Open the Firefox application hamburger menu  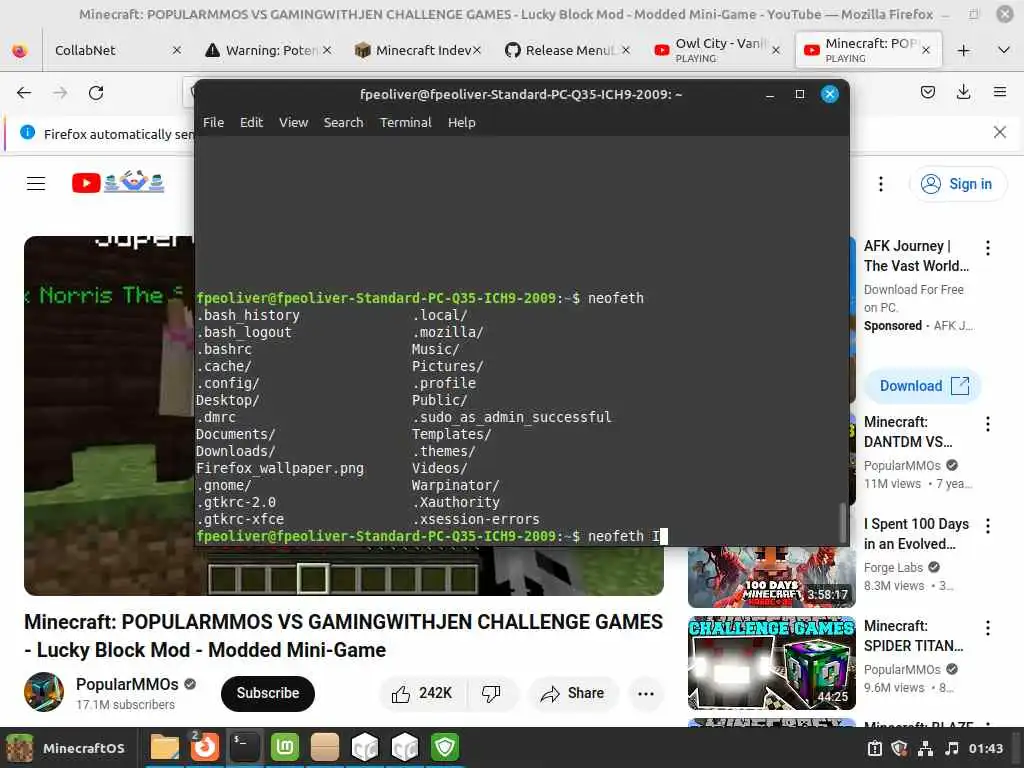999,92
